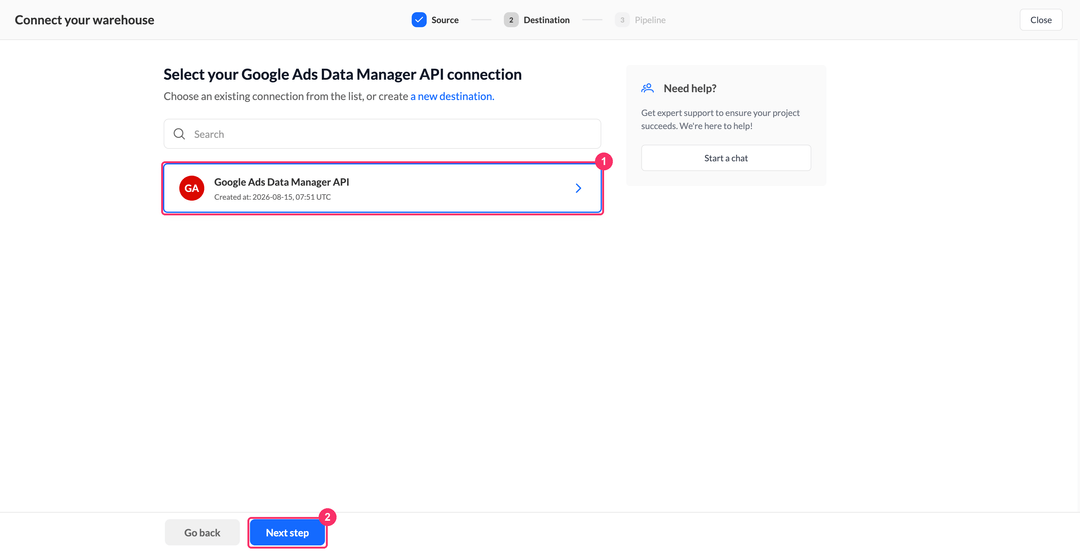Focus the Search connections field

[382, 134]
